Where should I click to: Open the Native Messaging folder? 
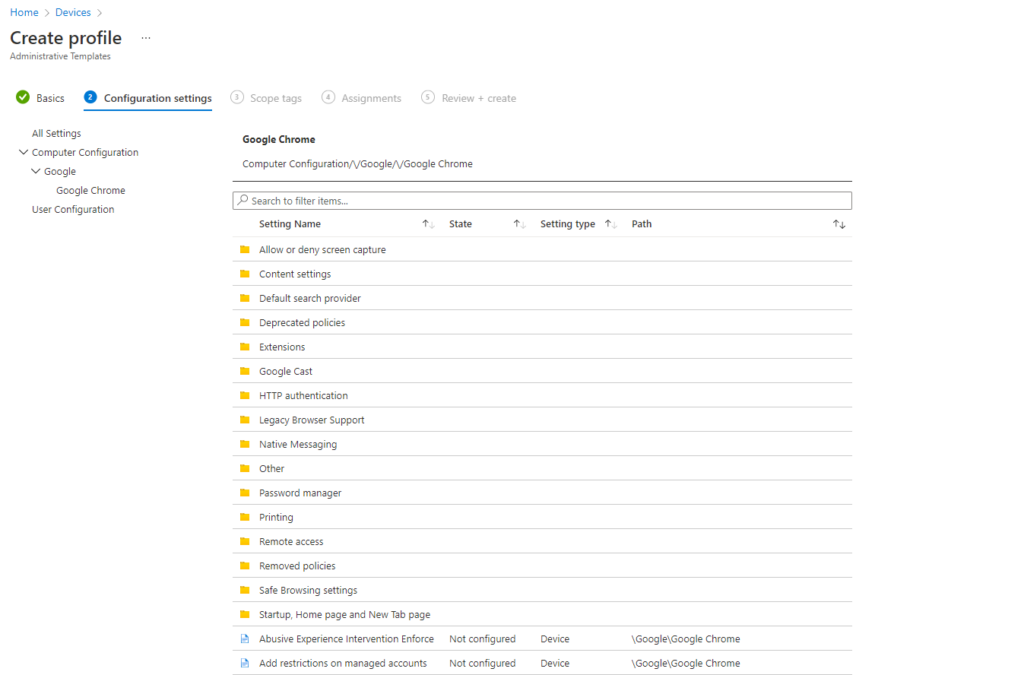298,444
